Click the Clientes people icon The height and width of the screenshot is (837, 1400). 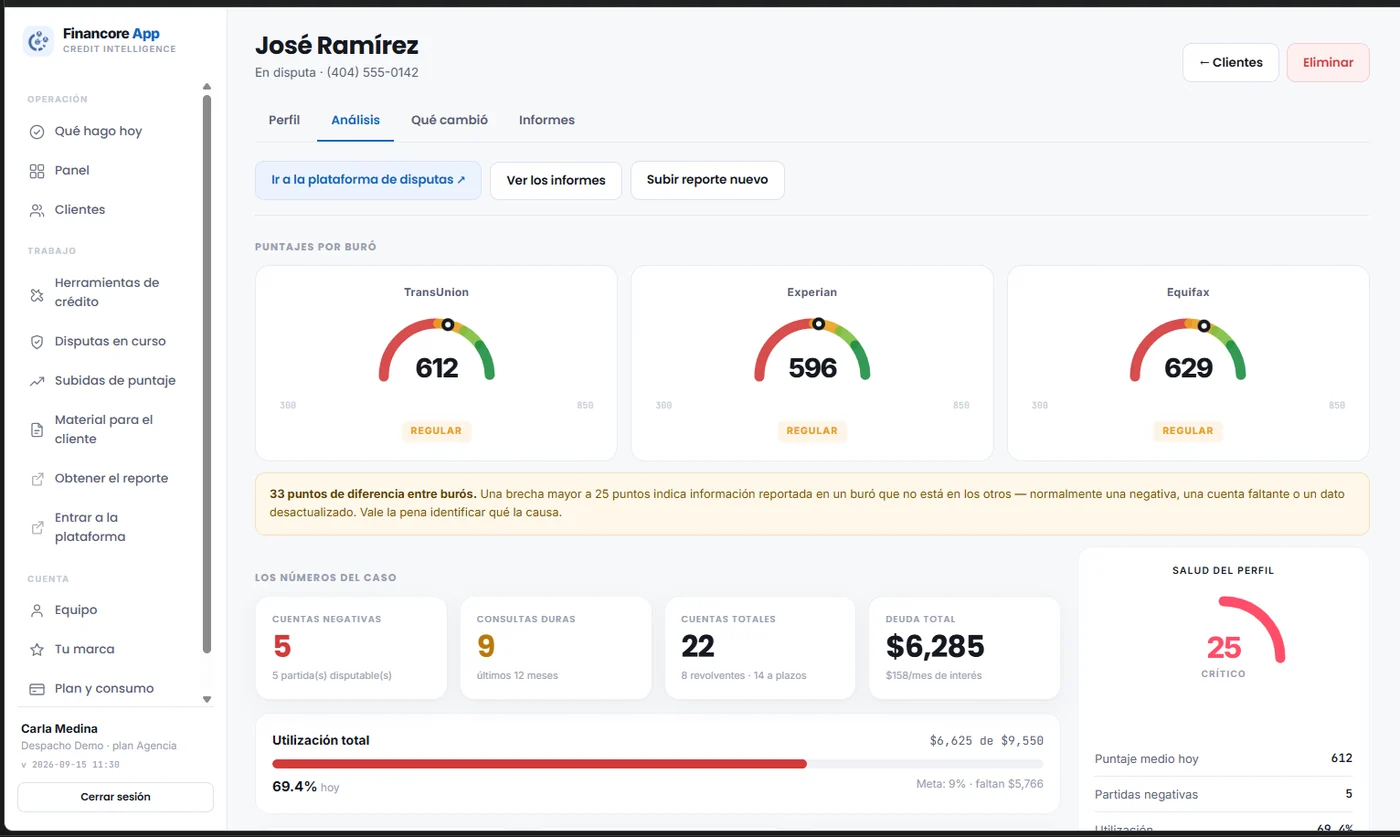pos(37,210)
